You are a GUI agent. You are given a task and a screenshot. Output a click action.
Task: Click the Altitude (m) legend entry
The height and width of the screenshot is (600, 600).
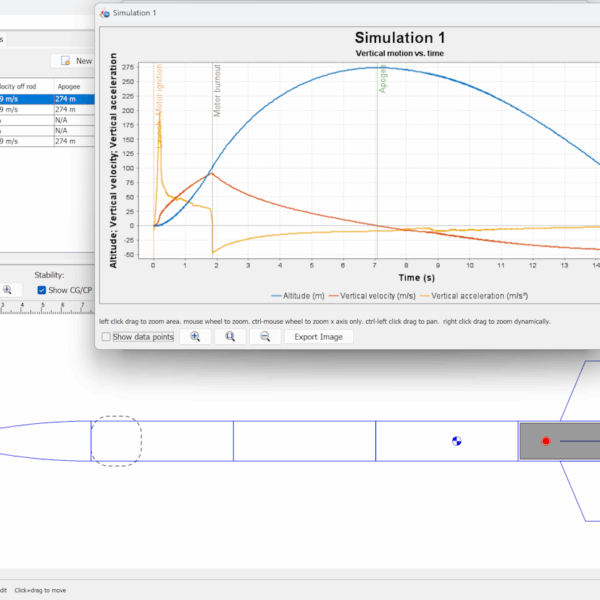pos(298,296)
